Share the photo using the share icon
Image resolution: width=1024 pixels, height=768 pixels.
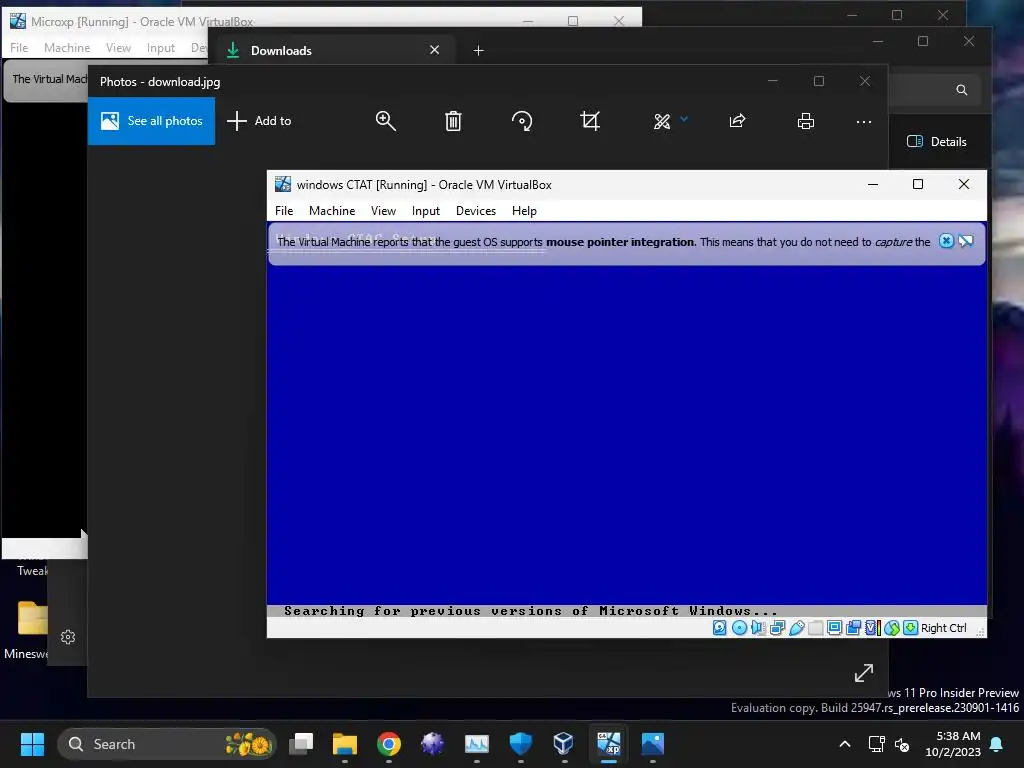pyautogui.click(x=737, y=121)
